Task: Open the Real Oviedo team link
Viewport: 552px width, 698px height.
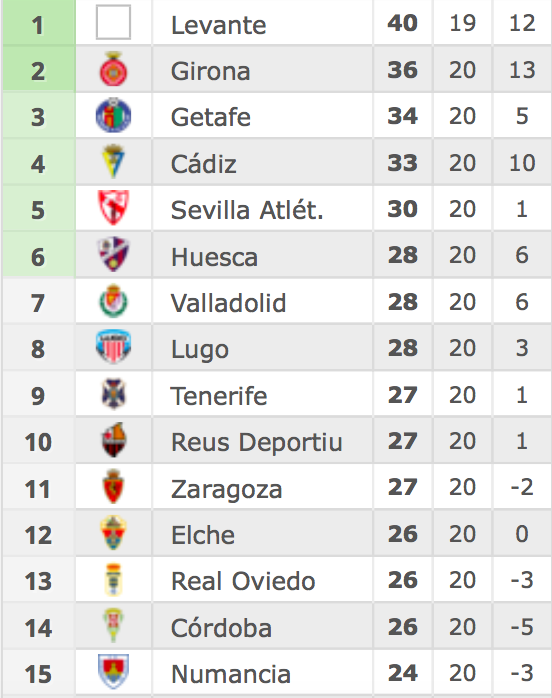Action: pyautogui.click(x=243, y=581)
